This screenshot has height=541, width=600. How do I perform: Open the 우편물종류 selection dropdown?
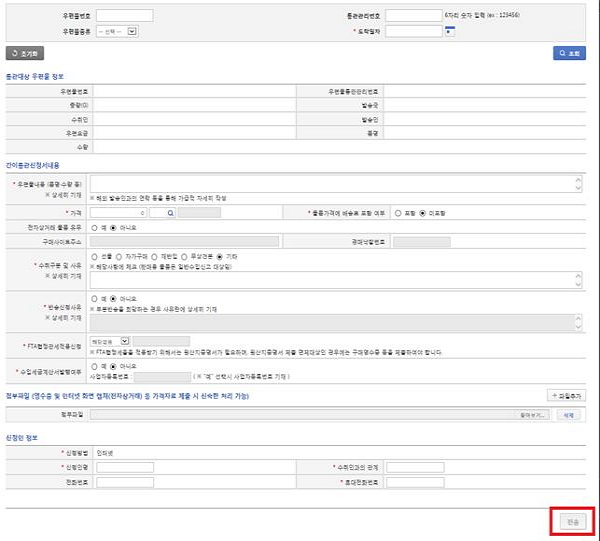tap(116, 31)
